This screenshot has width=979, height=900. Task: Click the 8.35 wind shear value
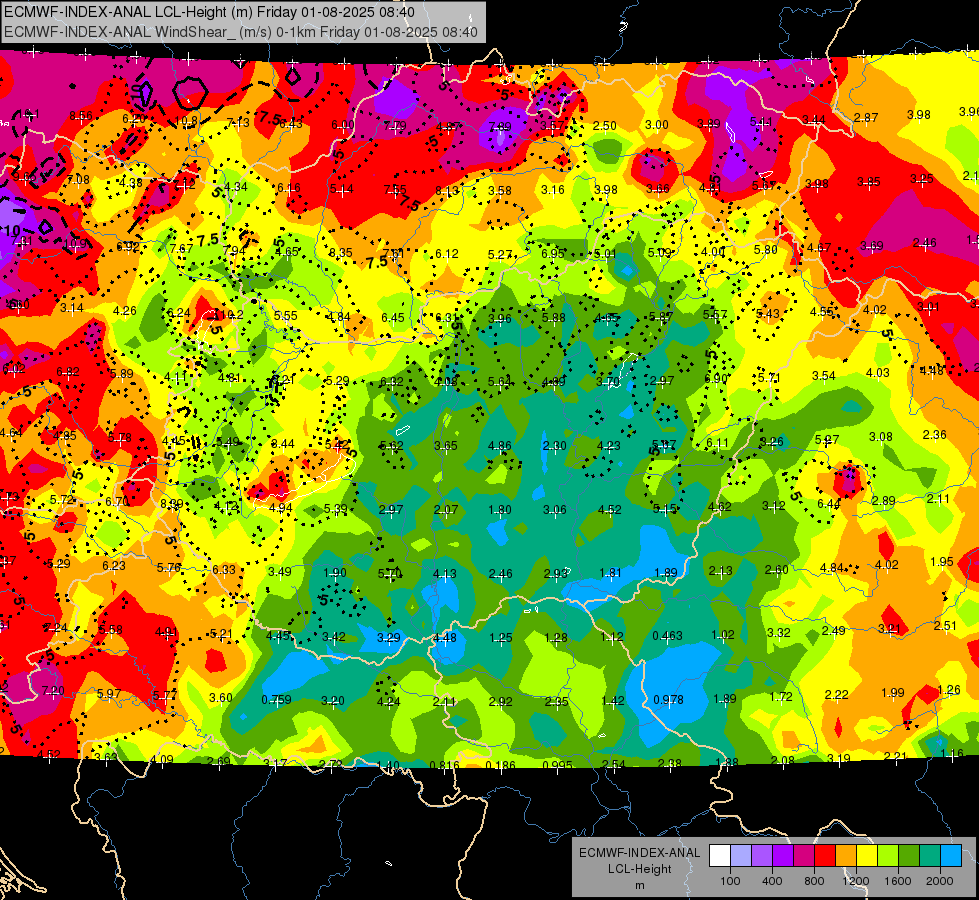pos(341,253)
